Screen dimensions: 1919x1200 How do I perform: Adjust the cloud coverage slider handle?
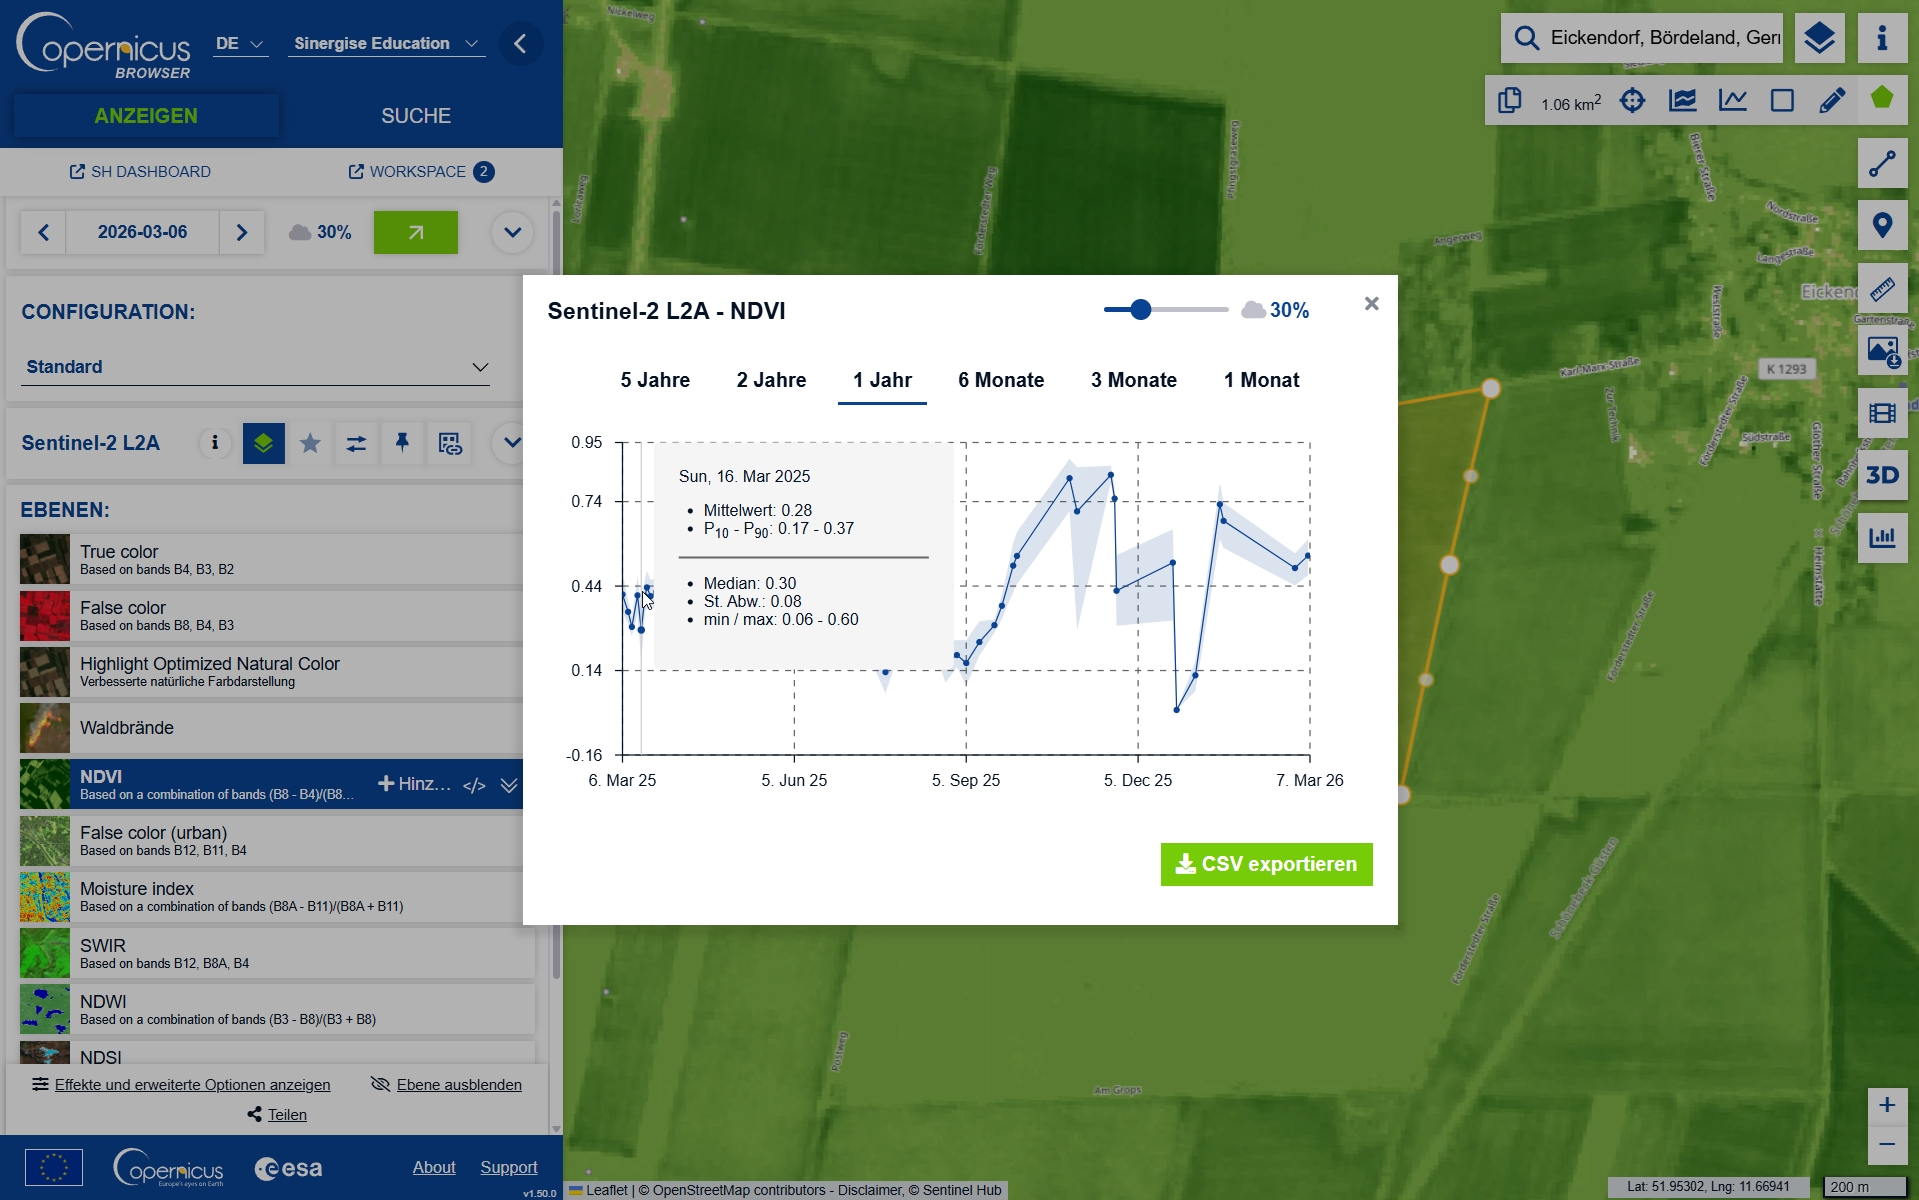(1141, 310)
